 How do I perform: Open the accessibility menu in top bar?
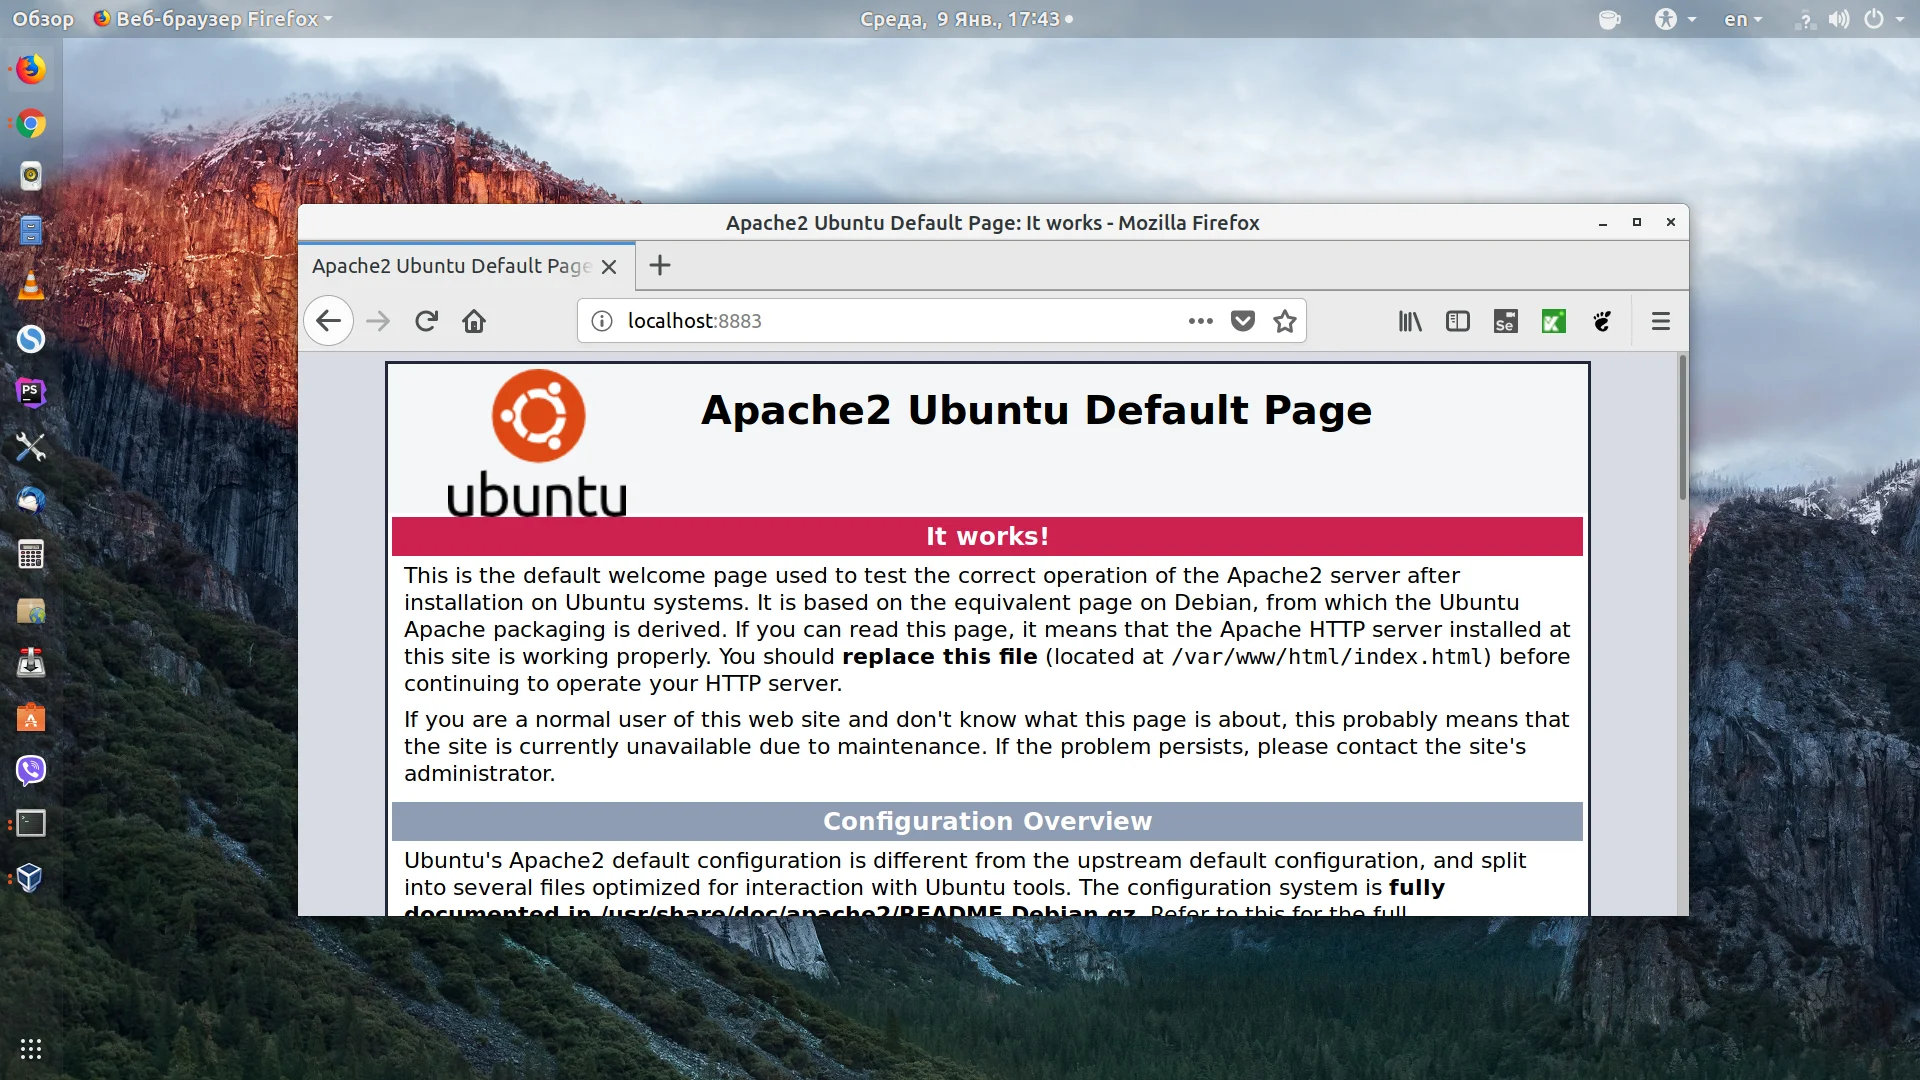(1673, 19)
